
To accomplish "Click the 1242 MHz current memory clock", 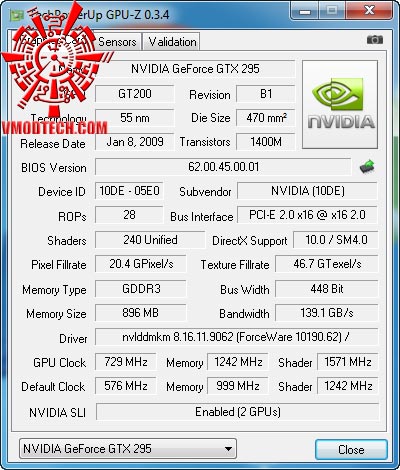I will pyautogui.click(x=238, y=362).
